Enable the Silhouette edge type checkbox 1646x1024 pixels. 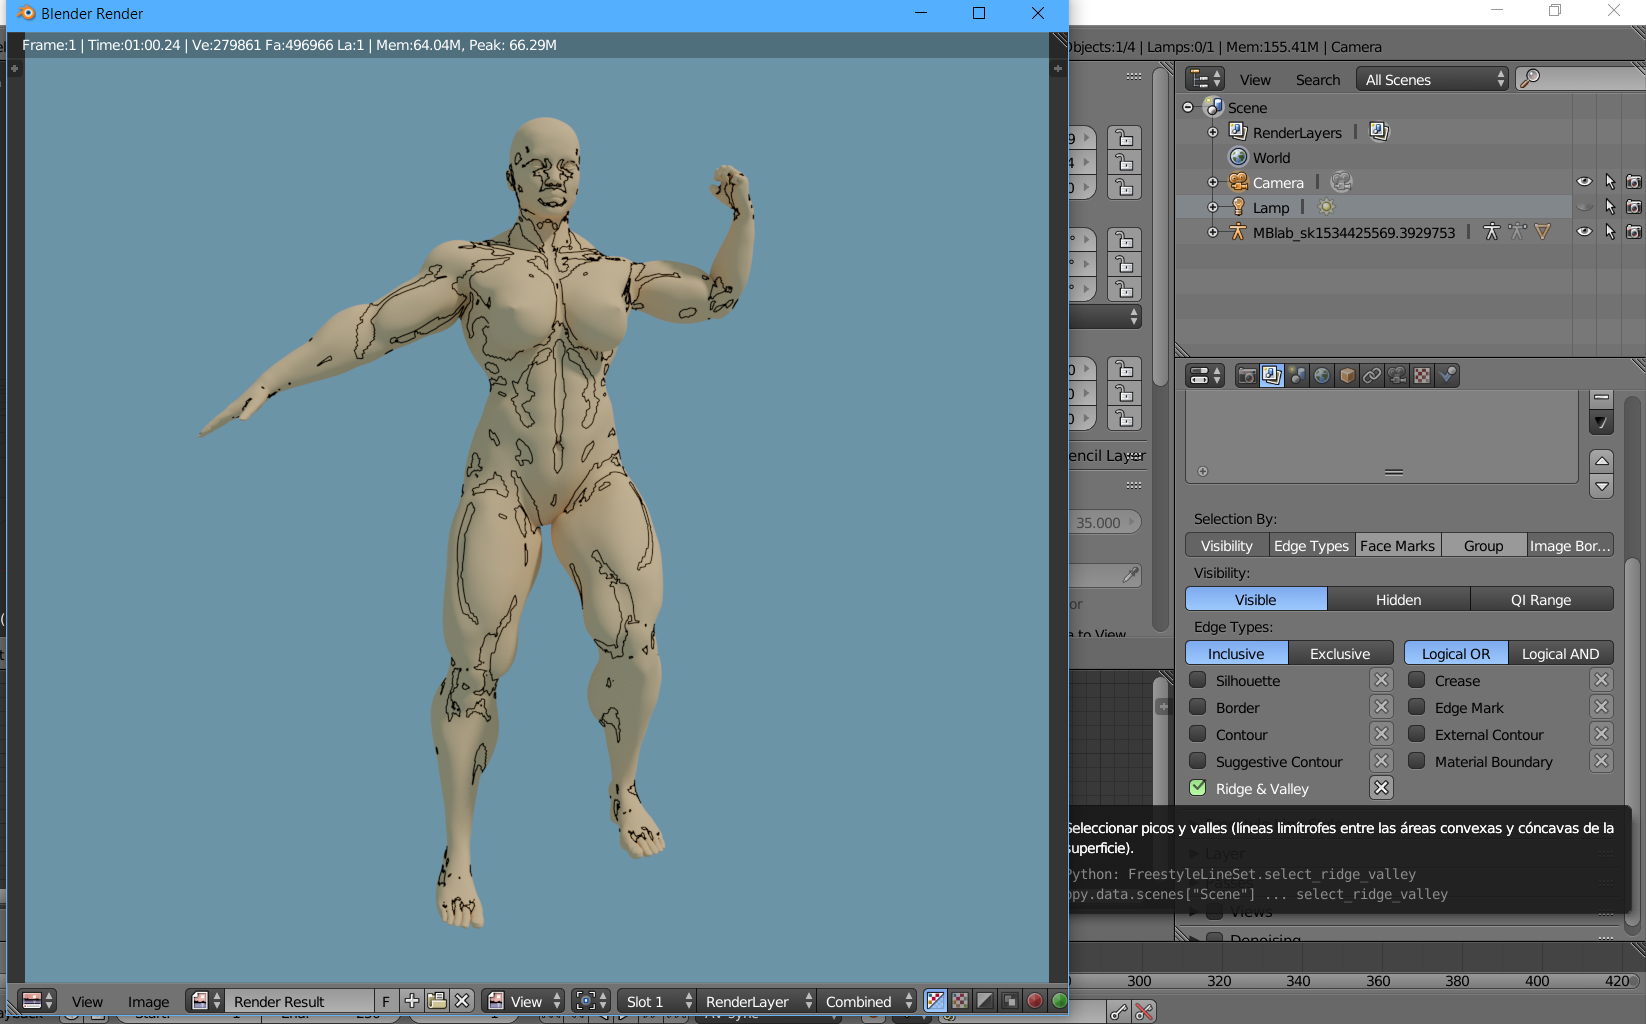point(1198,680)
